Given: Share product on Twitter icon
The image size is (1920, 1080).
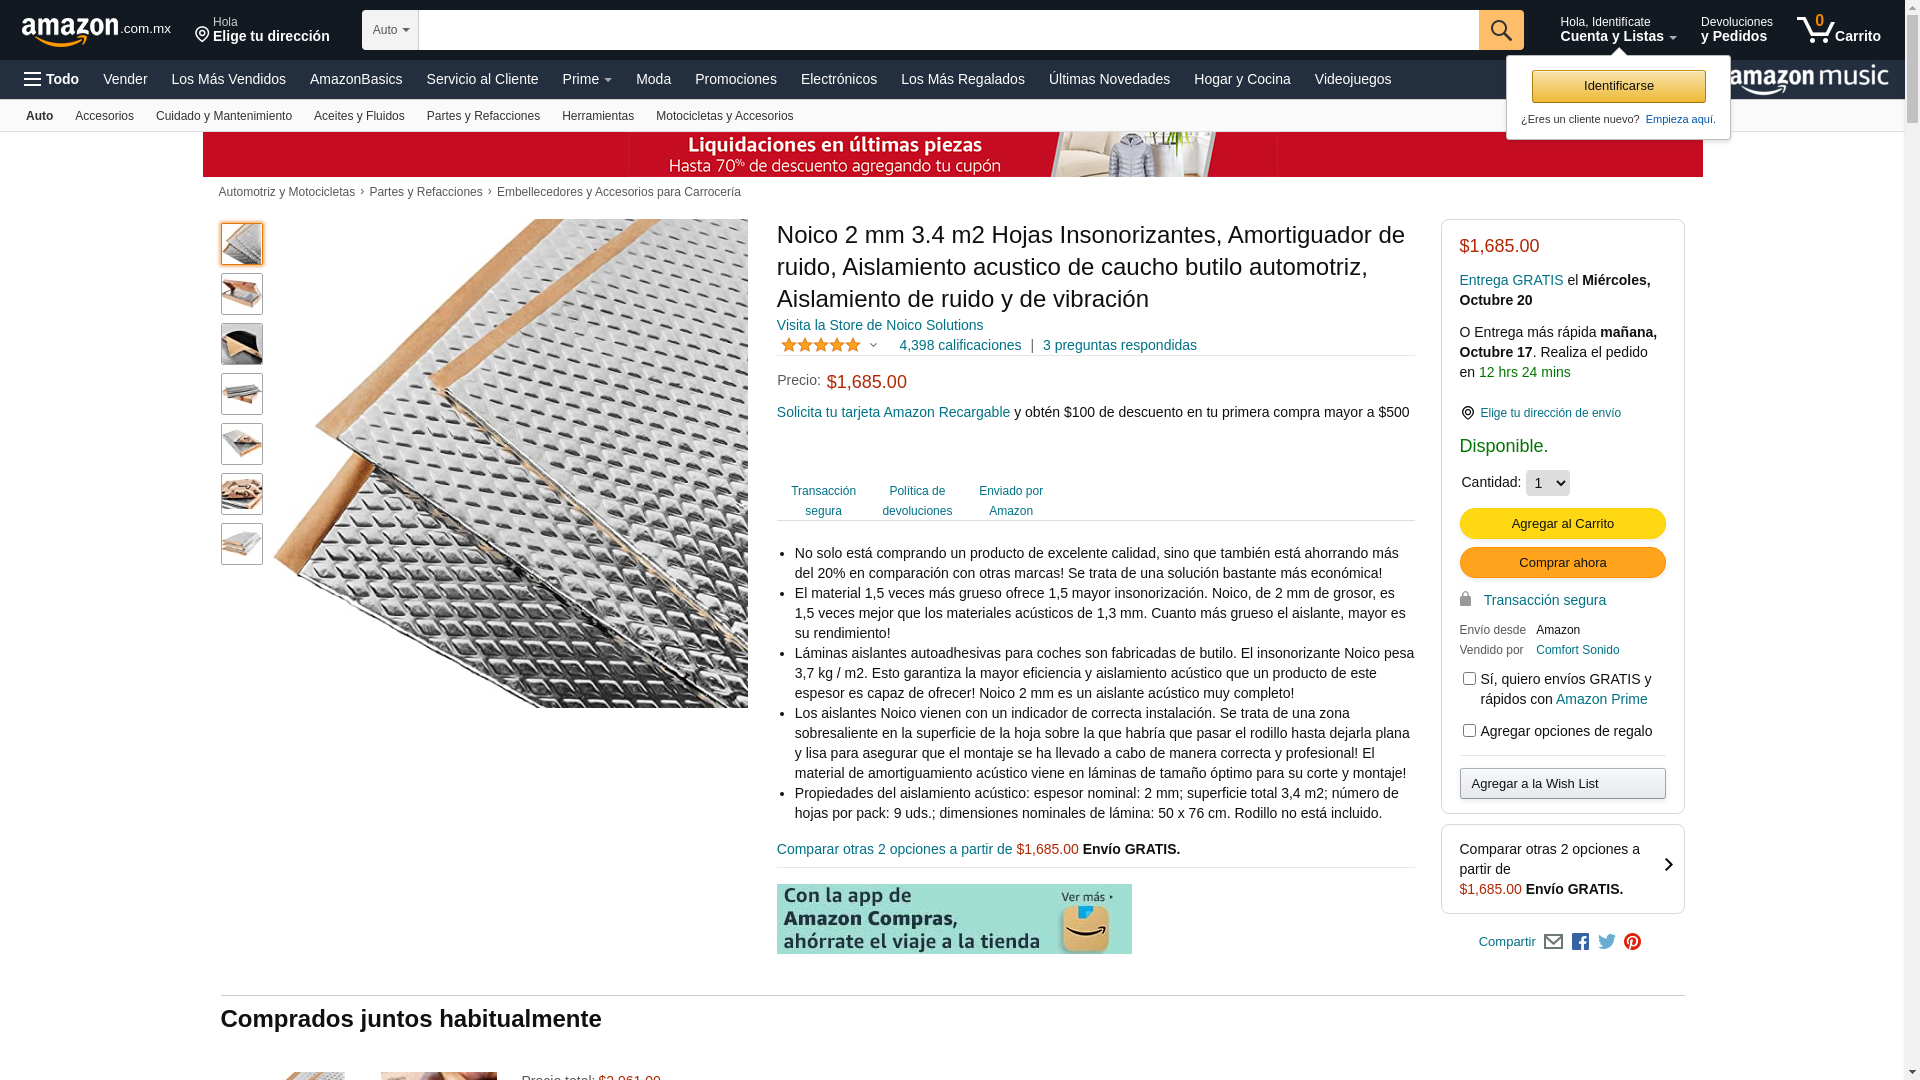Looking at the screenshot, I should pyautogui.click(x=1607, y=942).
